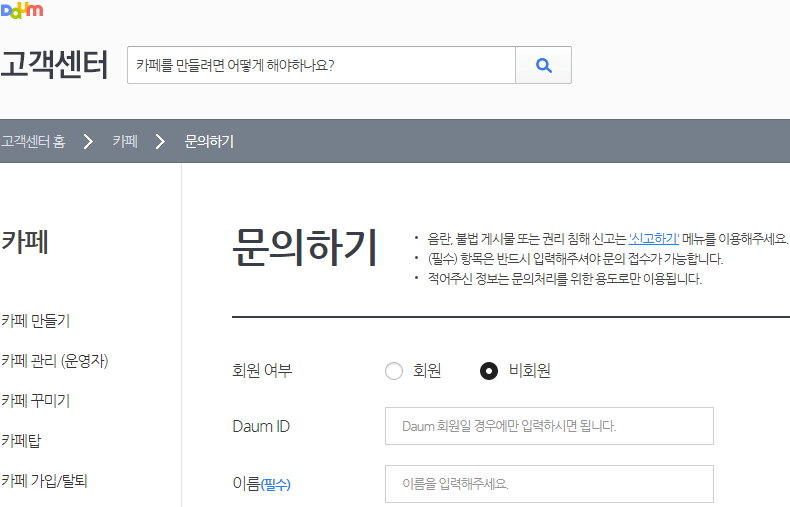The width and height of the screenshot is (790, 507).
Task: Click the 신고하기 hyperlink
Action: [x=653, y=238]
